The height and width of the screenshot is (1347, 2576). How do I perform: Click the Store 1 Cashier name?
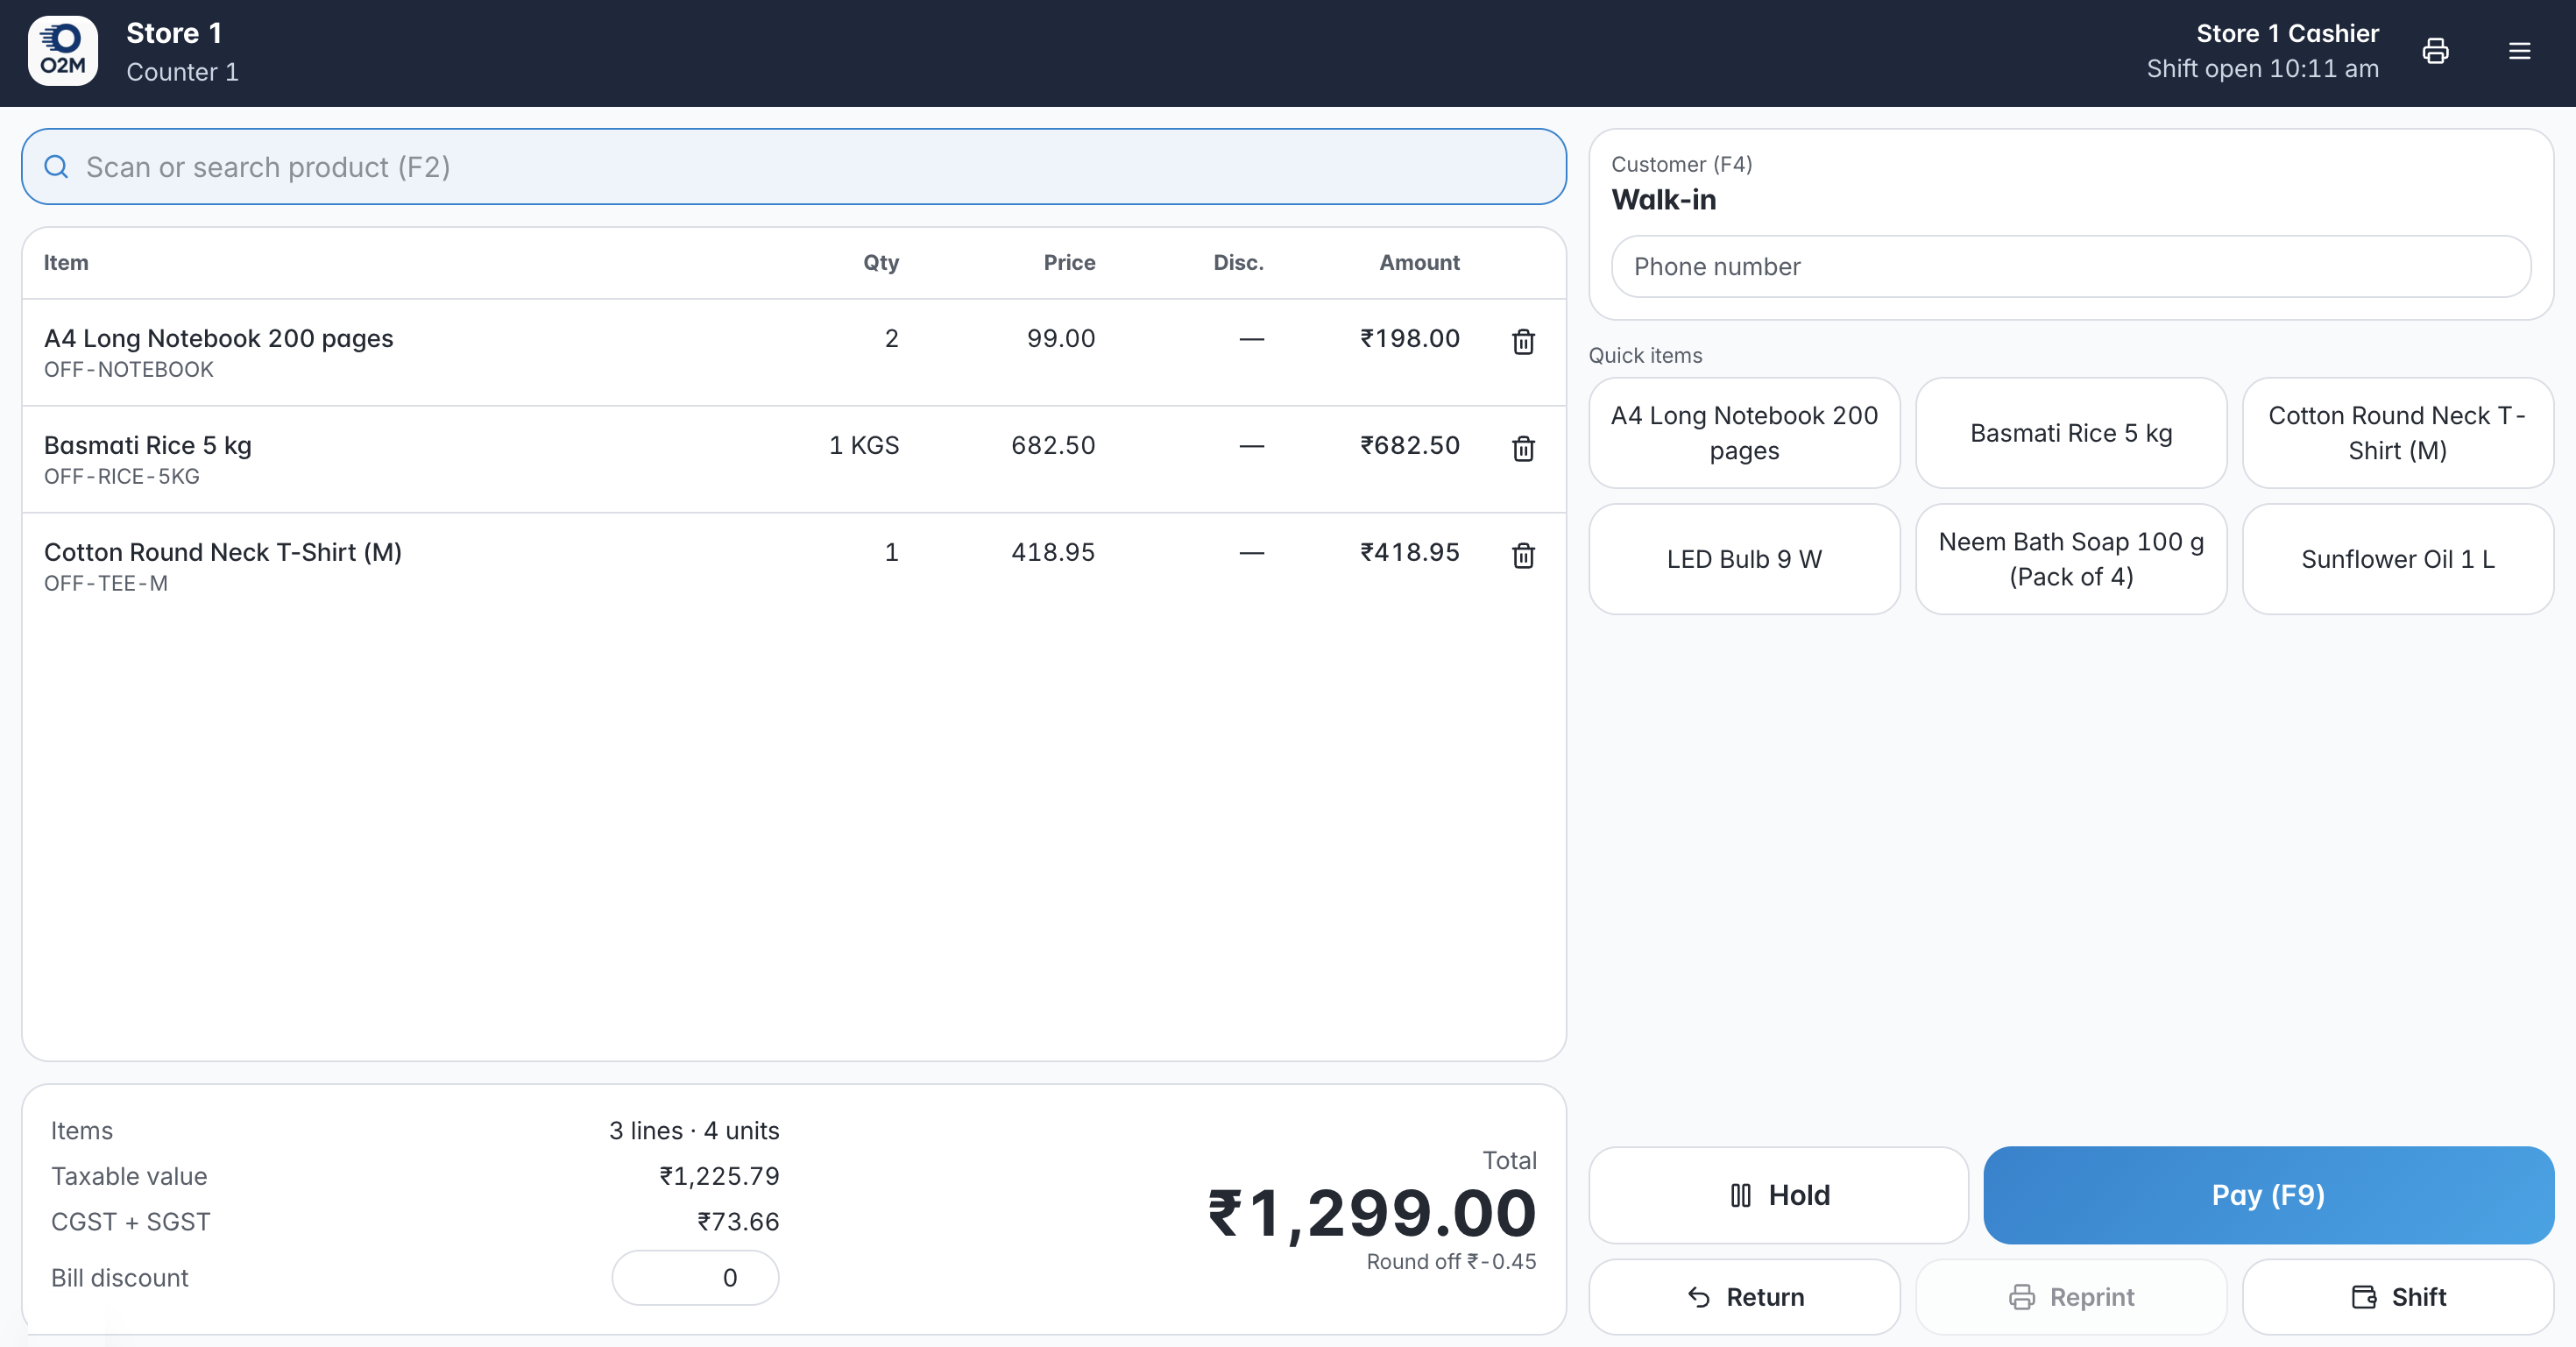(2287, 33)
